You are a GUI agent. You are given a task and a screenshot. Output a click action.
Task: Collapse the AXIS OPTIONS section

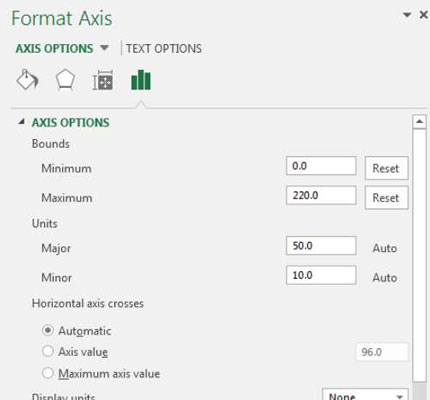tap(22, 122)
